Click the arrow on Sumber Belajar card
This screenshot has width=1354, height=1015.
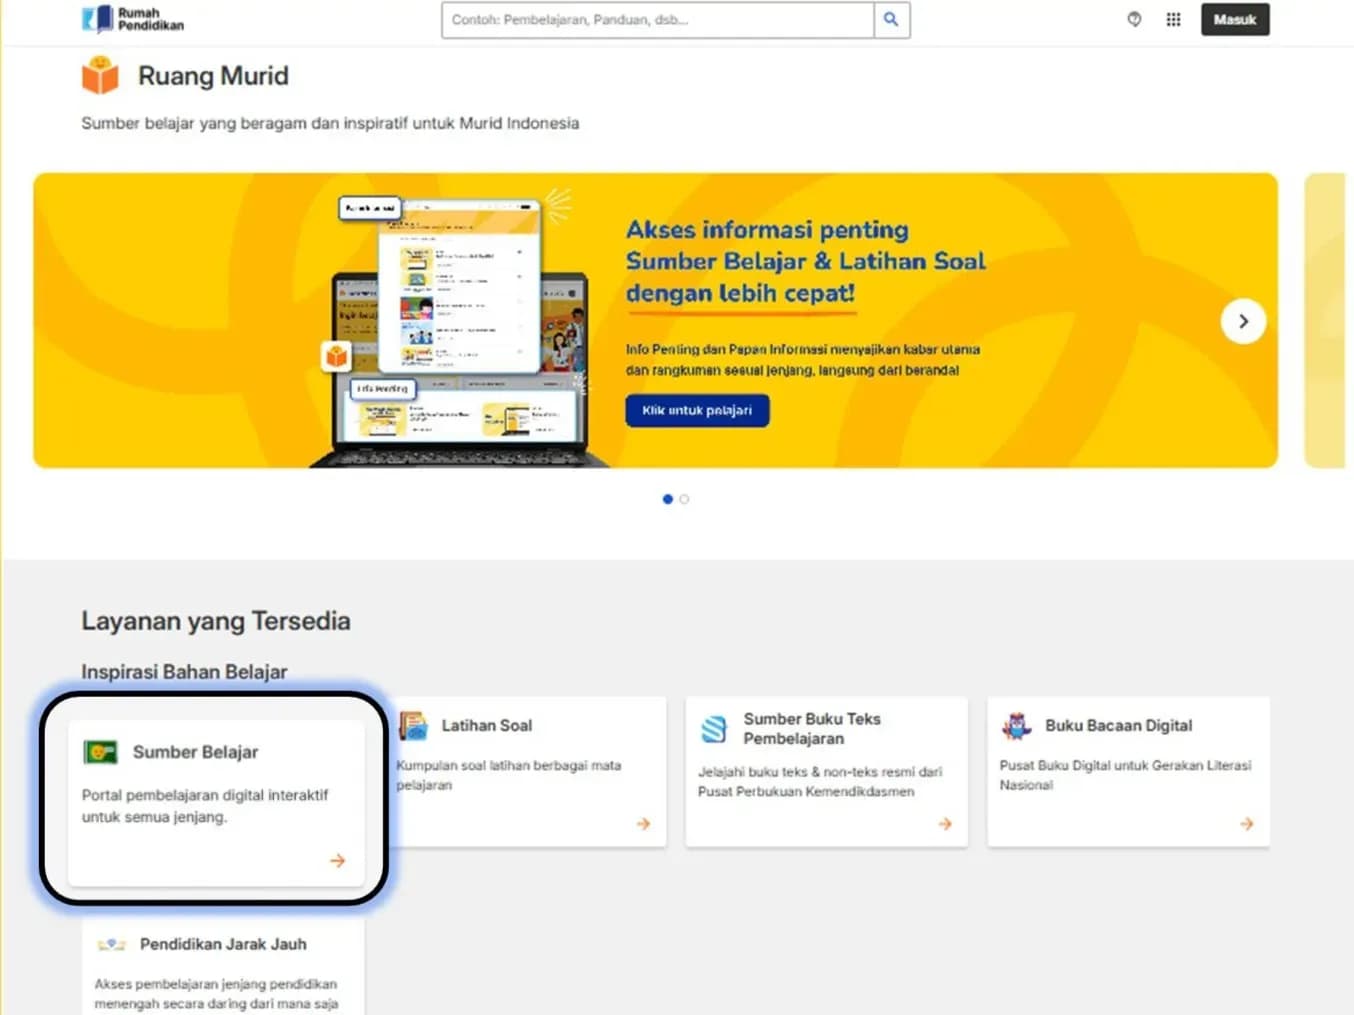coord(337,860)
